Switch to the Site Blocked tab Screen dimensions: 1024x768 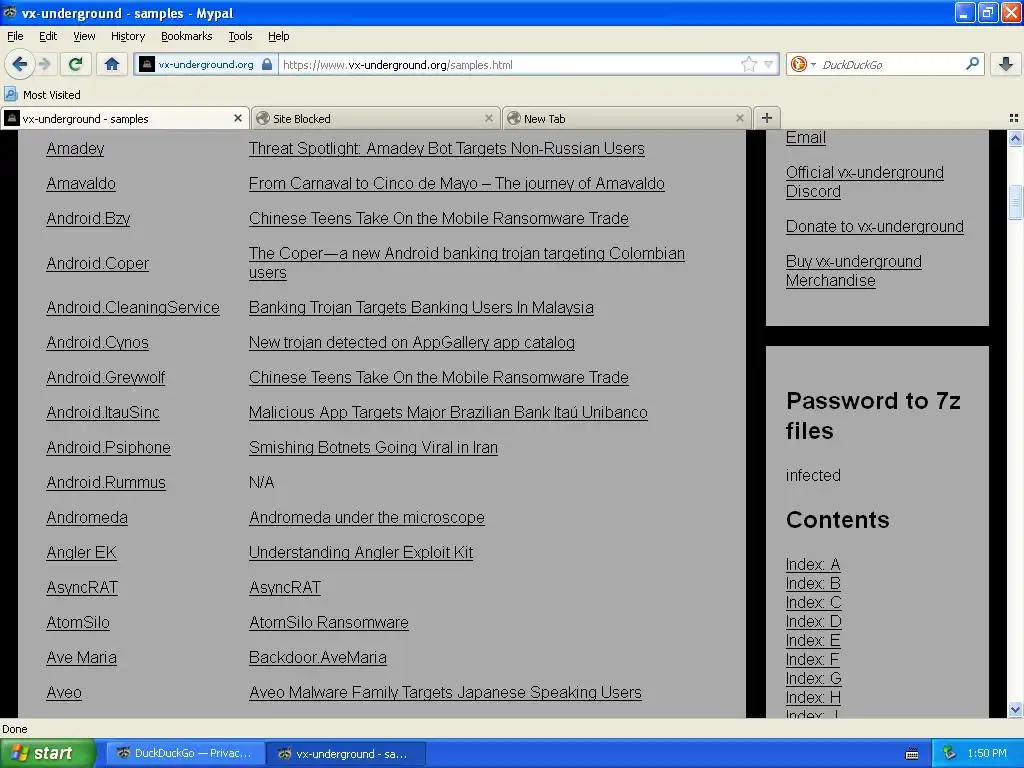click(376, 118)
